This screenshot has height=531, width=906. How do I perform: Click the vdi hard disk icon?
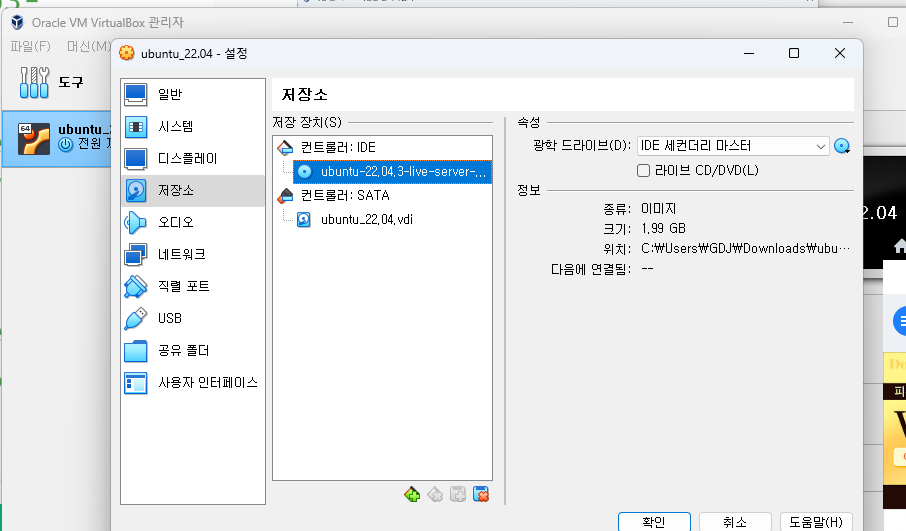(x=304, y=220)
